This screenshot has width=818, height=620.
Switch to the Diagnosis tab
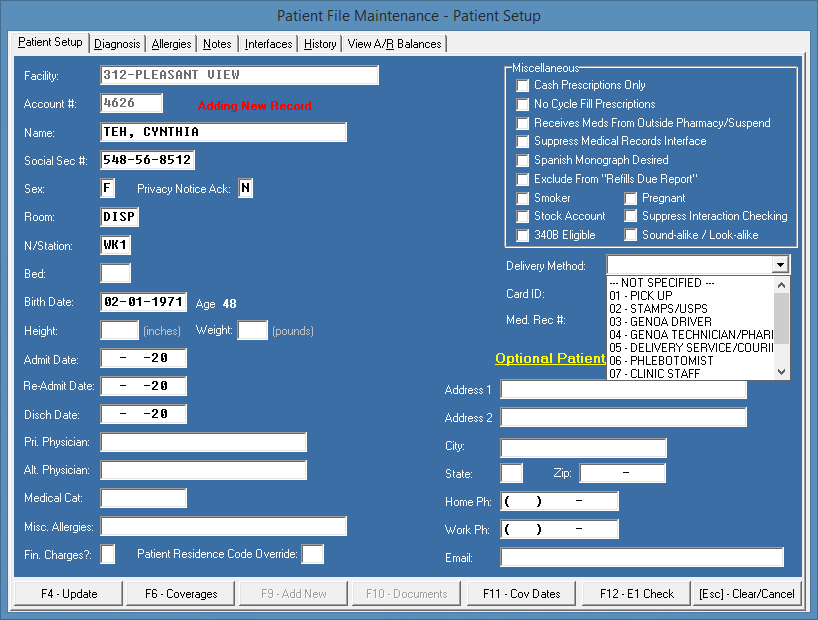coord(118,44)
